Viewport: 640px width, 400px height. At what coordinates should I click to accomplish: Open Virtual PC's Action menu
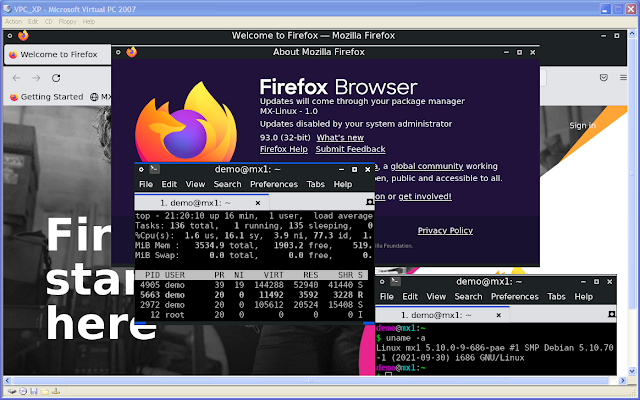coord(13,22)
